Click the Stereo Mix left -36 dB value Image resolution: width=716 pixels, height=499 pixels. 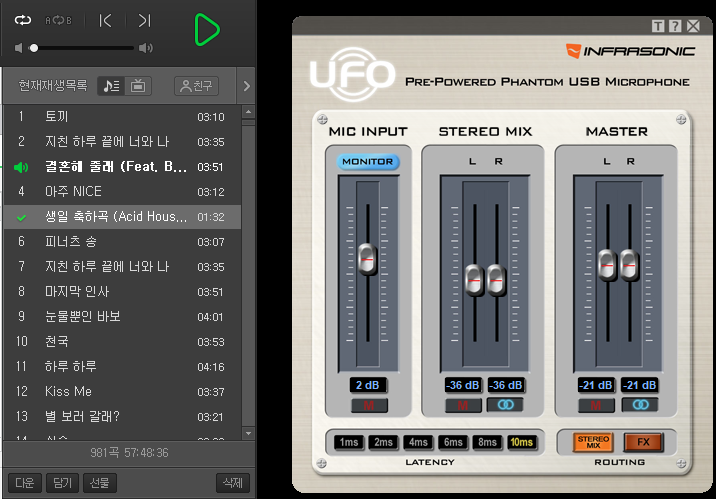463,385
